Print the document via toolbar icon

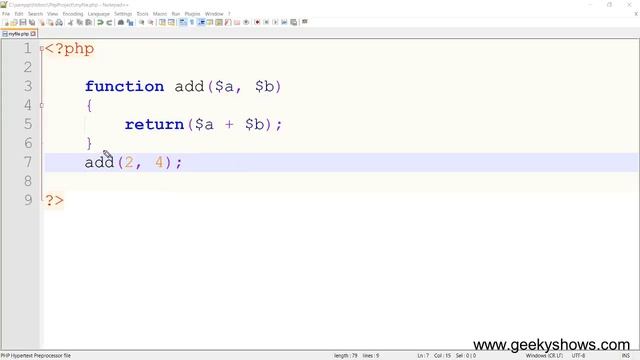pos(59,22)
